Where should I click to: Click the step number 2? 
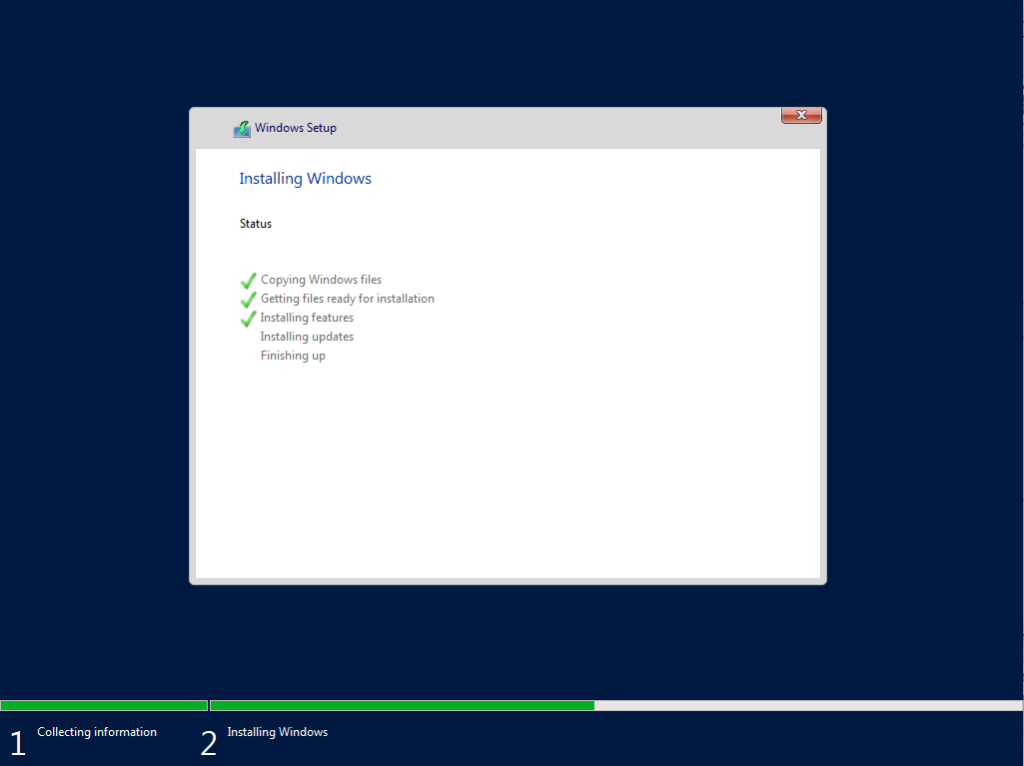coord(208,743)
